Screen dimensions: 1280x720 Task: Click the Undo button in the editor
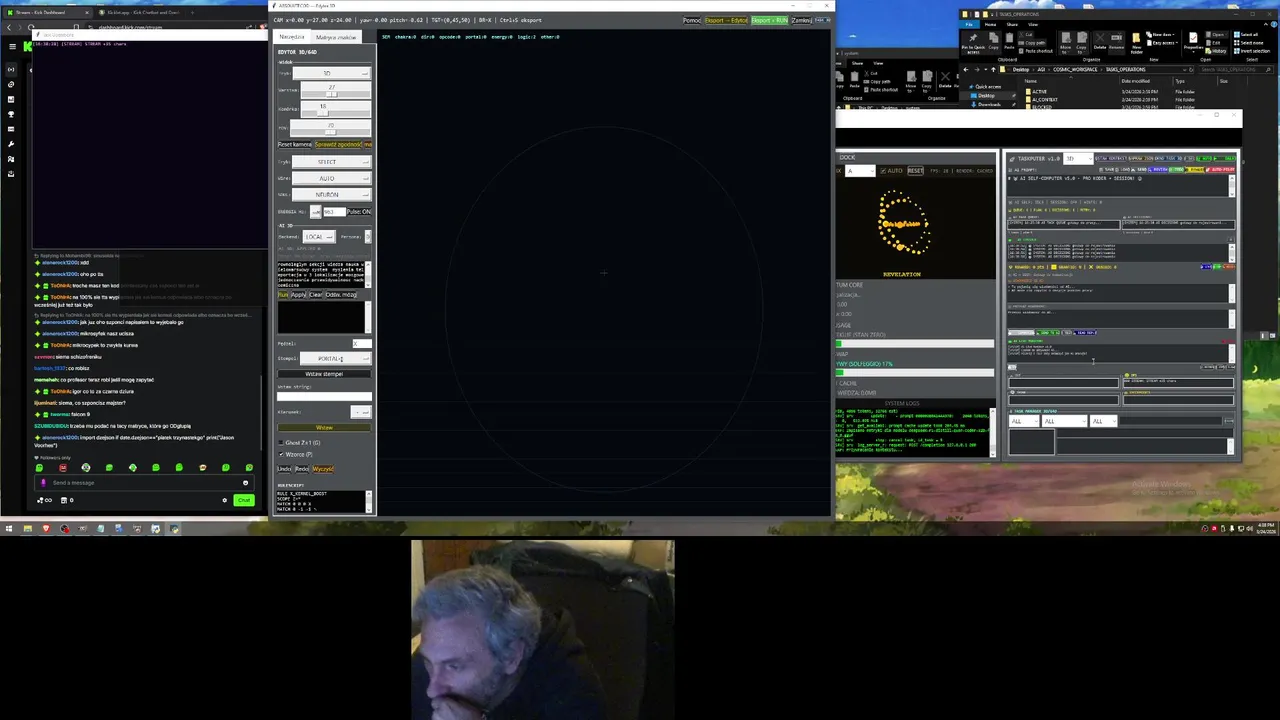(284, 469)
